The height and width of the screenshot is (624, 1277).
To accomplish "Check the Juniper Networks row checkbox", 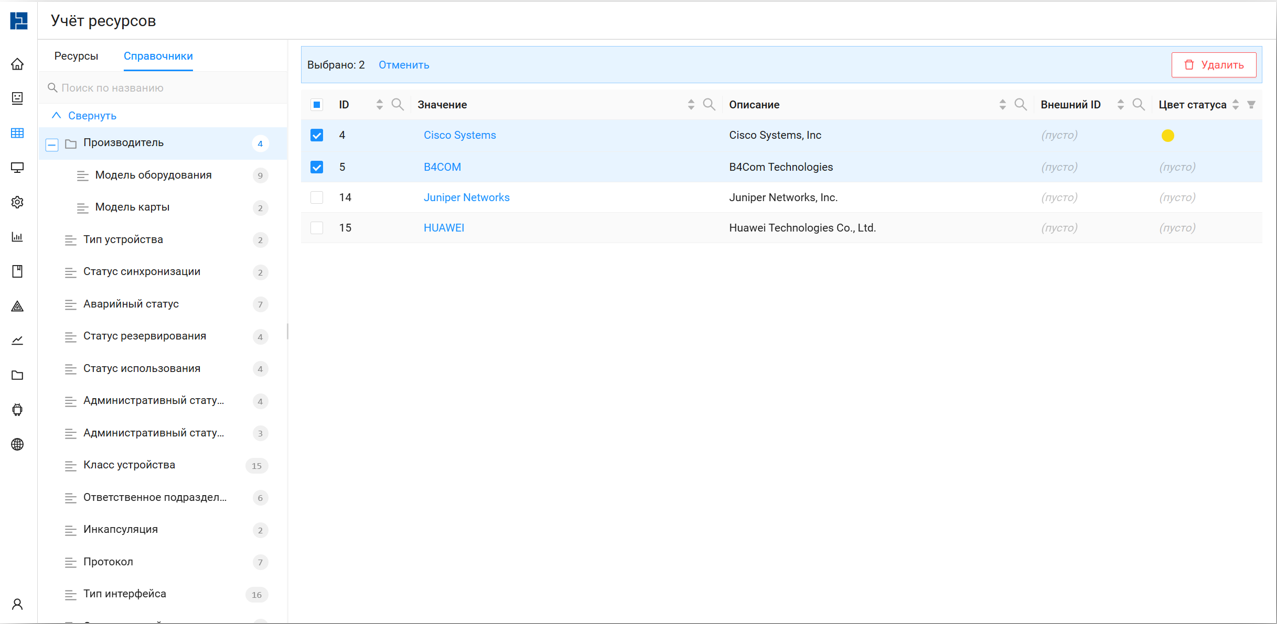I will pyautogui.click(x=317, y=198).
